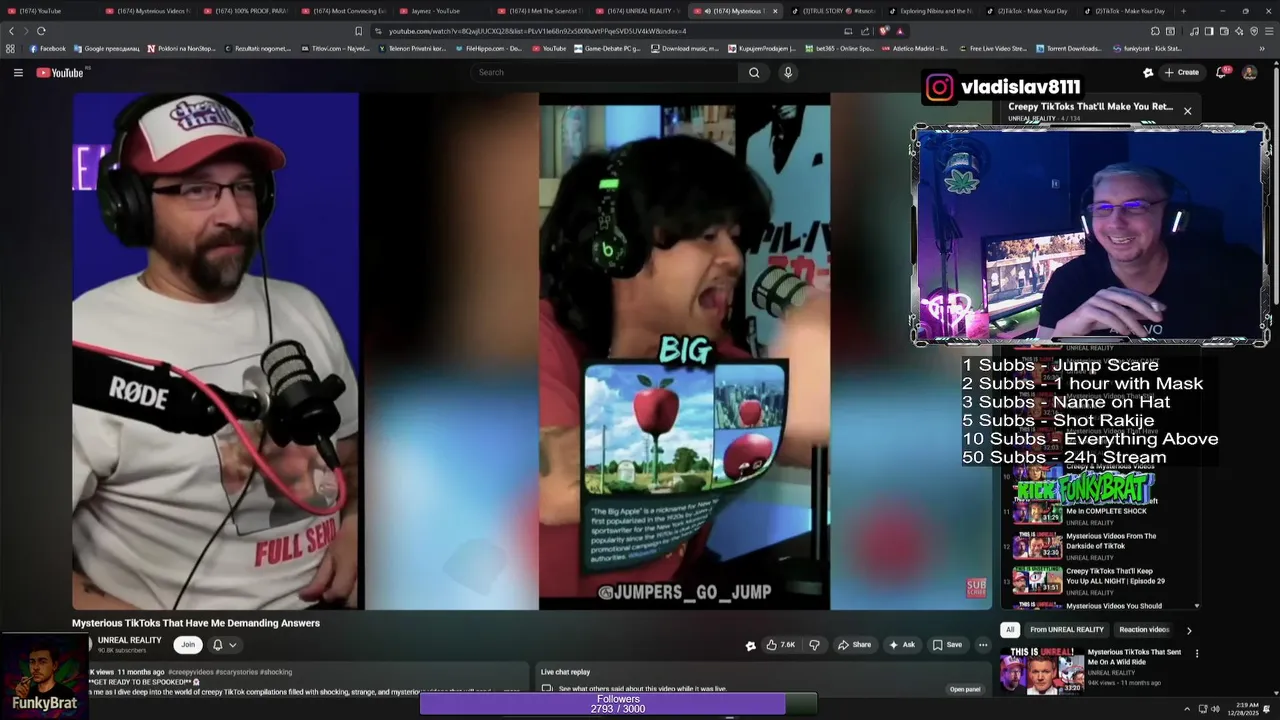Open Facebook bookmark in bookmarks bar
The image size is (1280, 720).
coord(46,48)
